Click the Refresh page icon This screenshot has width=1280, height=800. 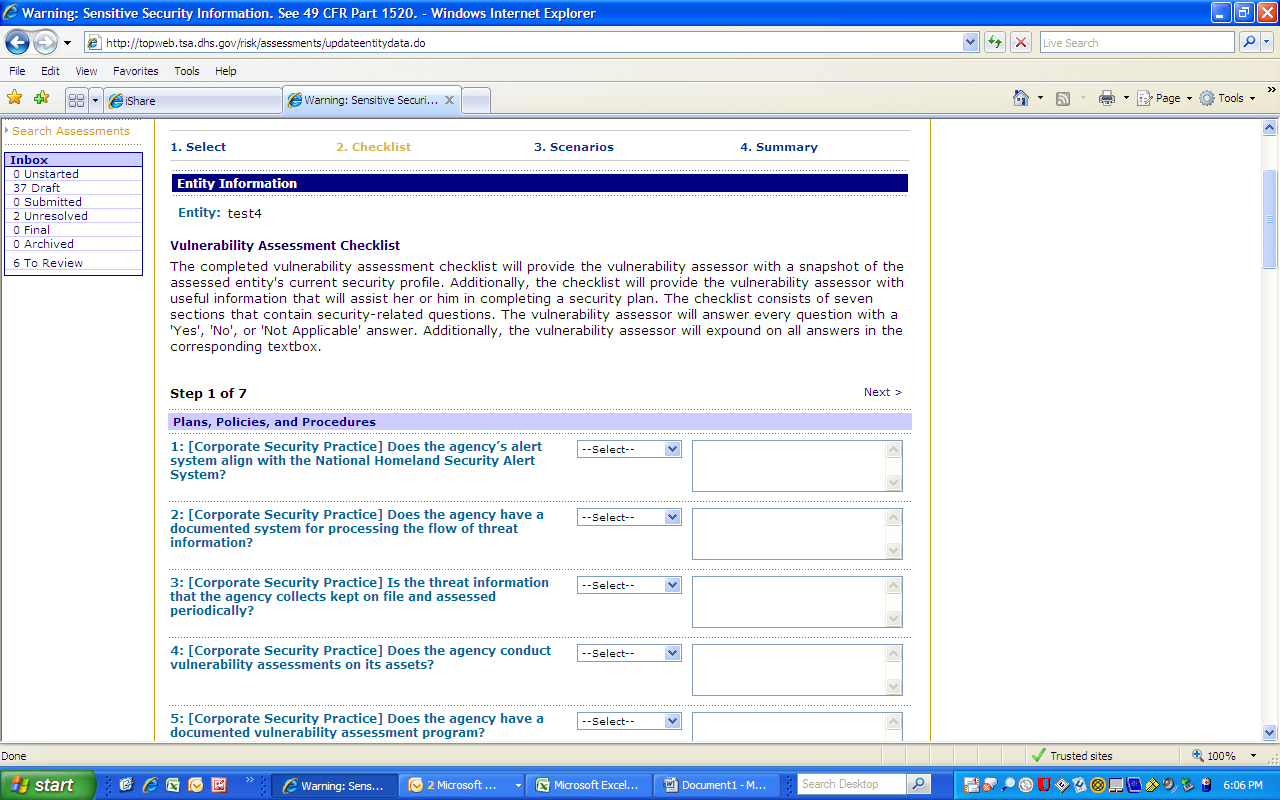tap(995, 43)
